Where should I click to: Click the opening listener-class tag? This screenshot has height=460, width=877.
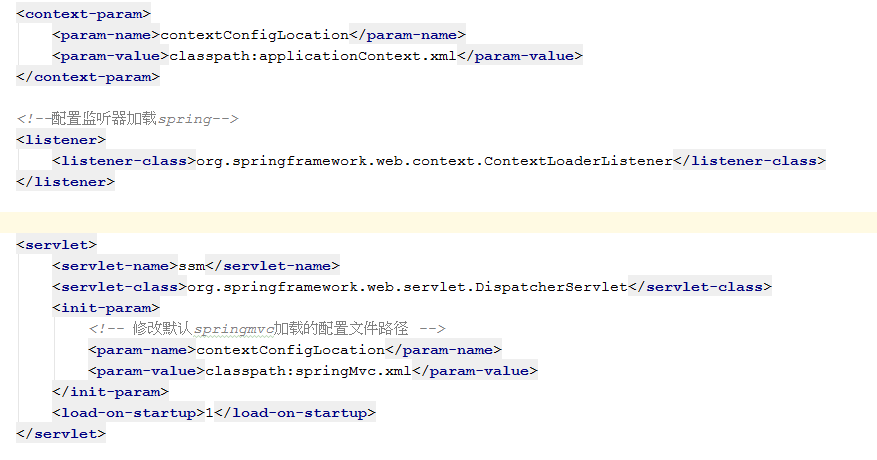click(124, 161)
